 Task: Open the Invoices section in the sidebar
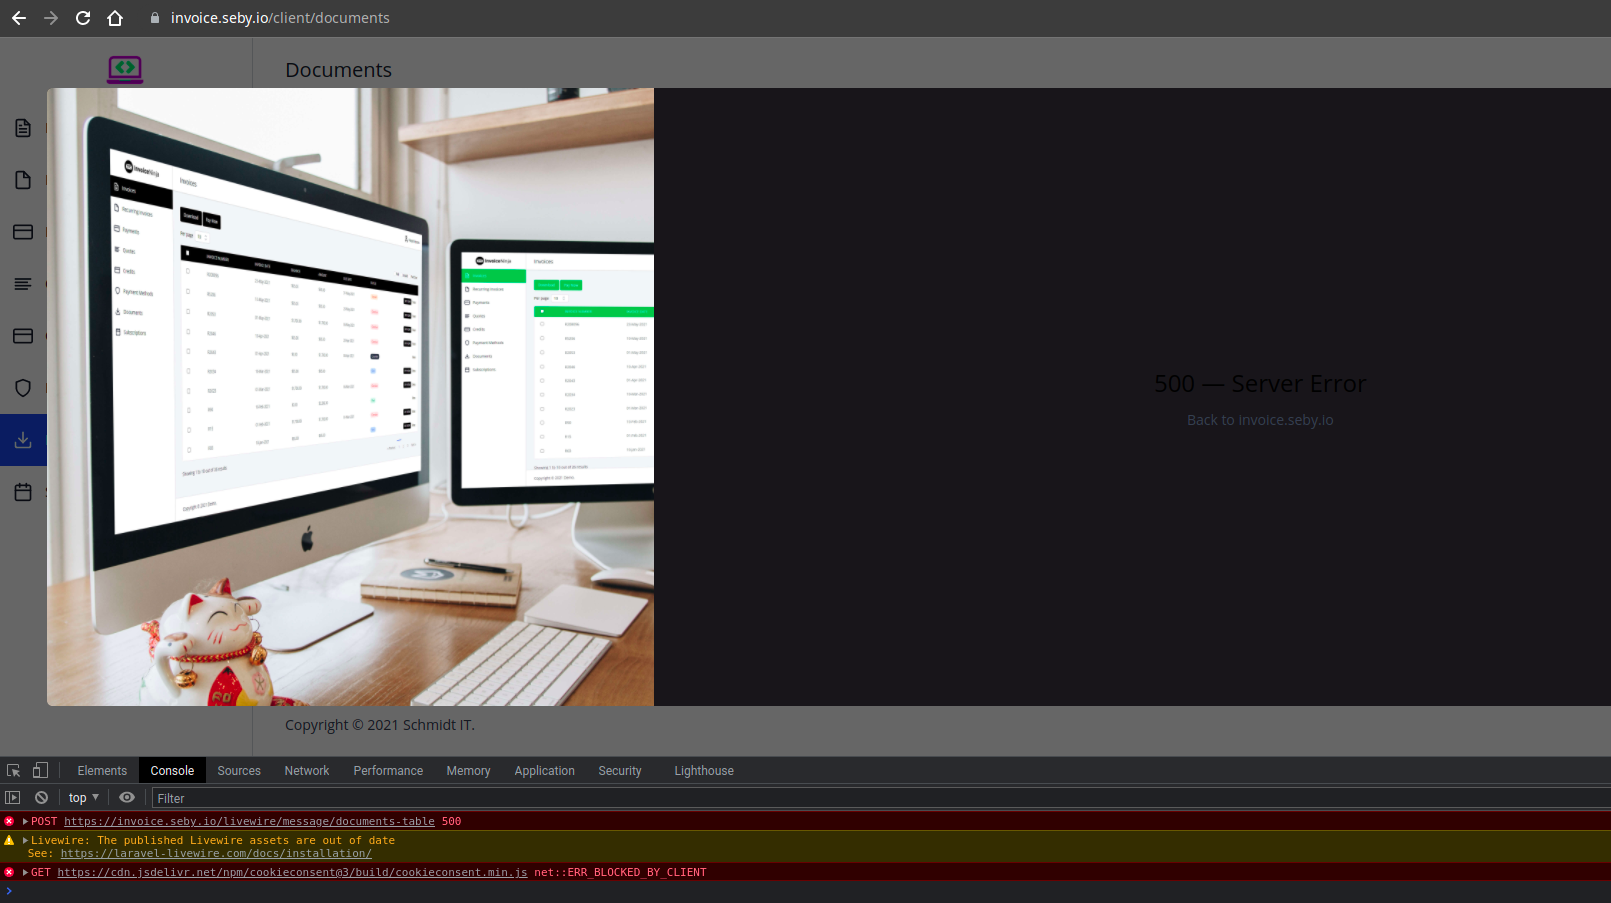pos(23,127)
